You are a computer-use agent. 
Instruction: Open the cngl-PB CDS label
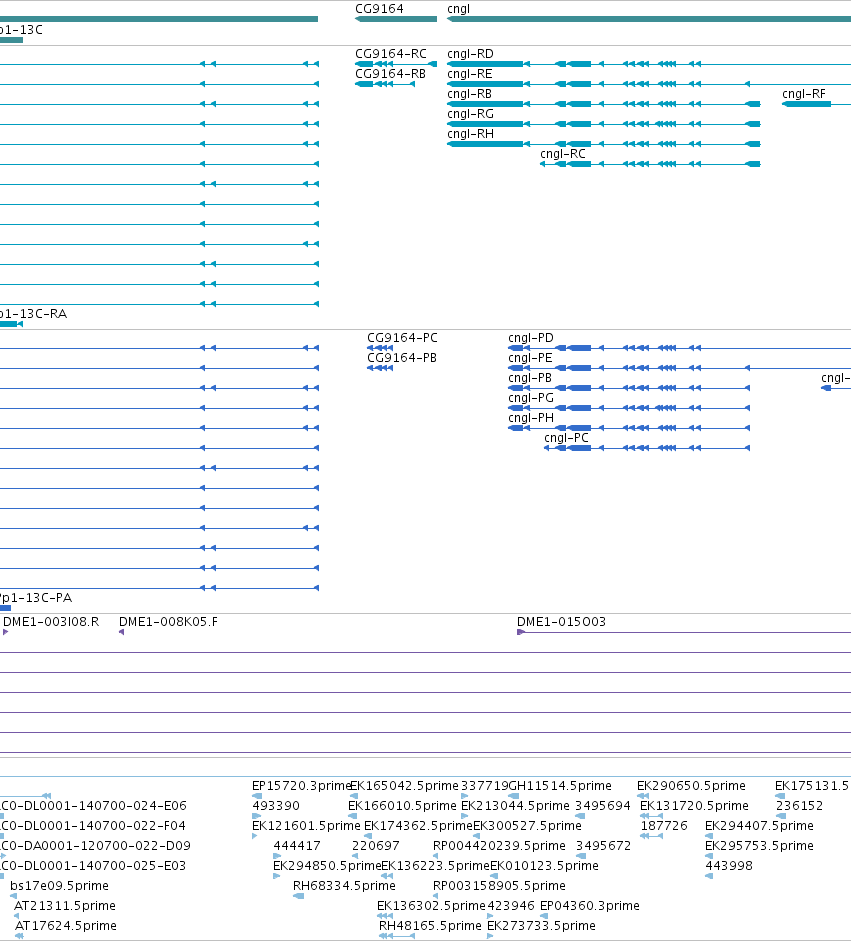[530, 377]
